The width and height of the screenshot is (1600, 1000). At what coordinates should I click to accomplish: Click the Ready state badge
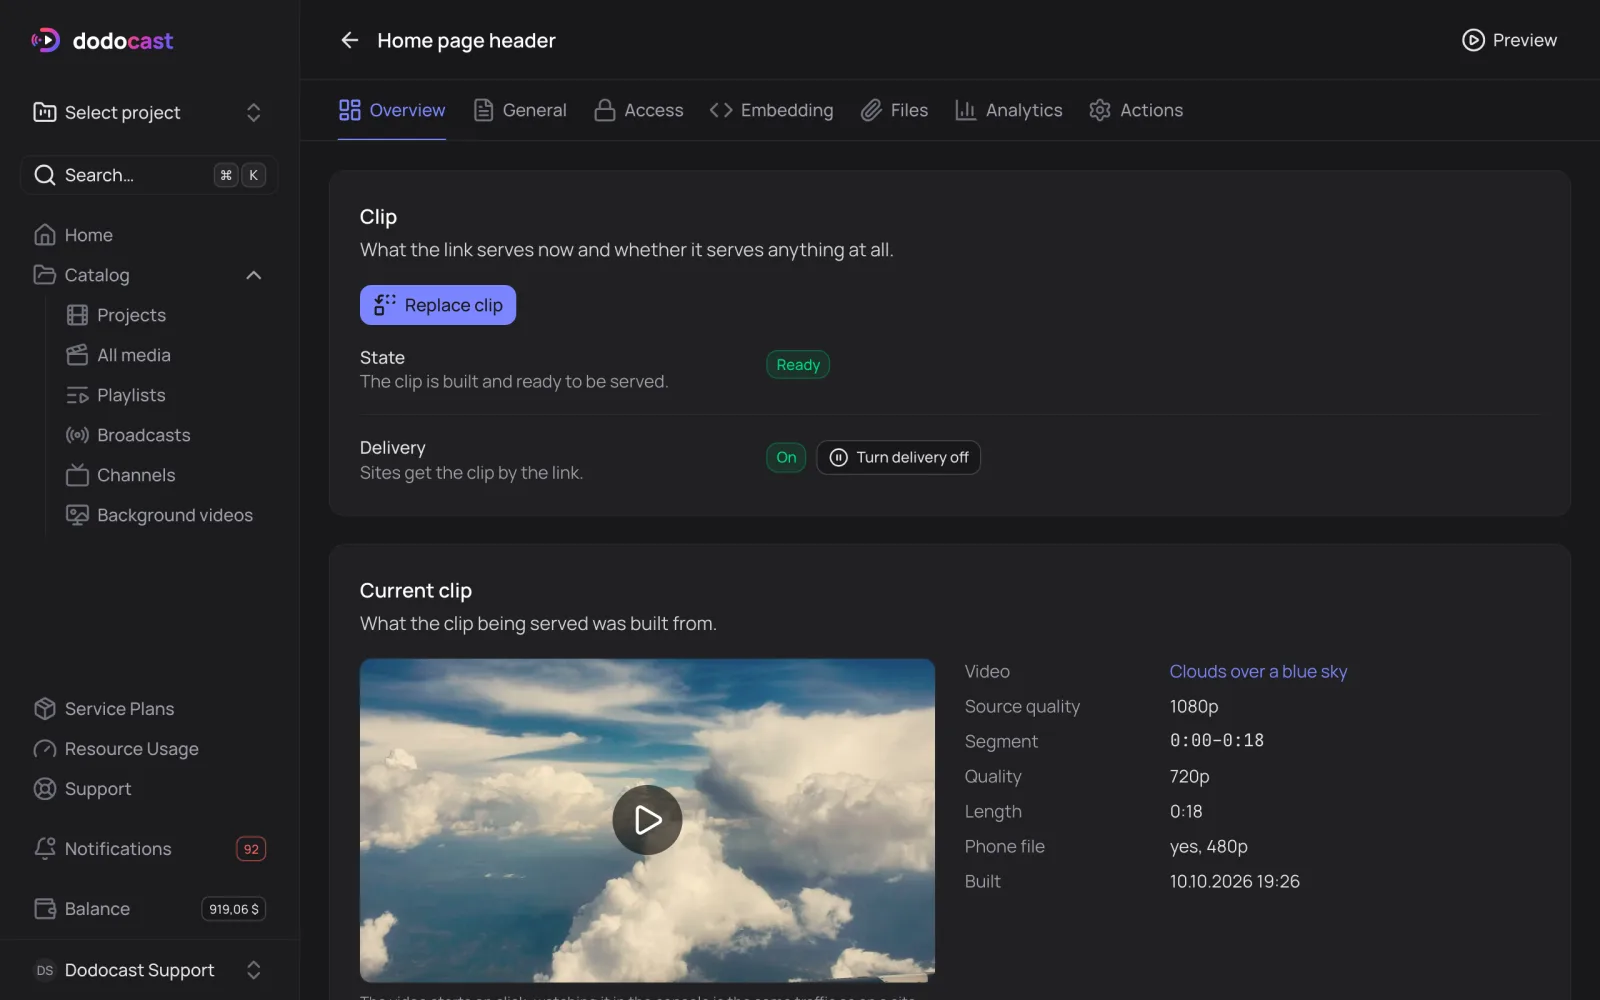coord(798,365)
